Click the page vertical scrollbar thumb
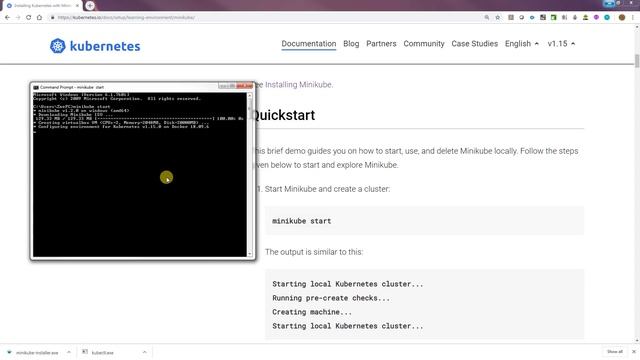640x360 pixels. pyautogui.click(x=637, y=61)
